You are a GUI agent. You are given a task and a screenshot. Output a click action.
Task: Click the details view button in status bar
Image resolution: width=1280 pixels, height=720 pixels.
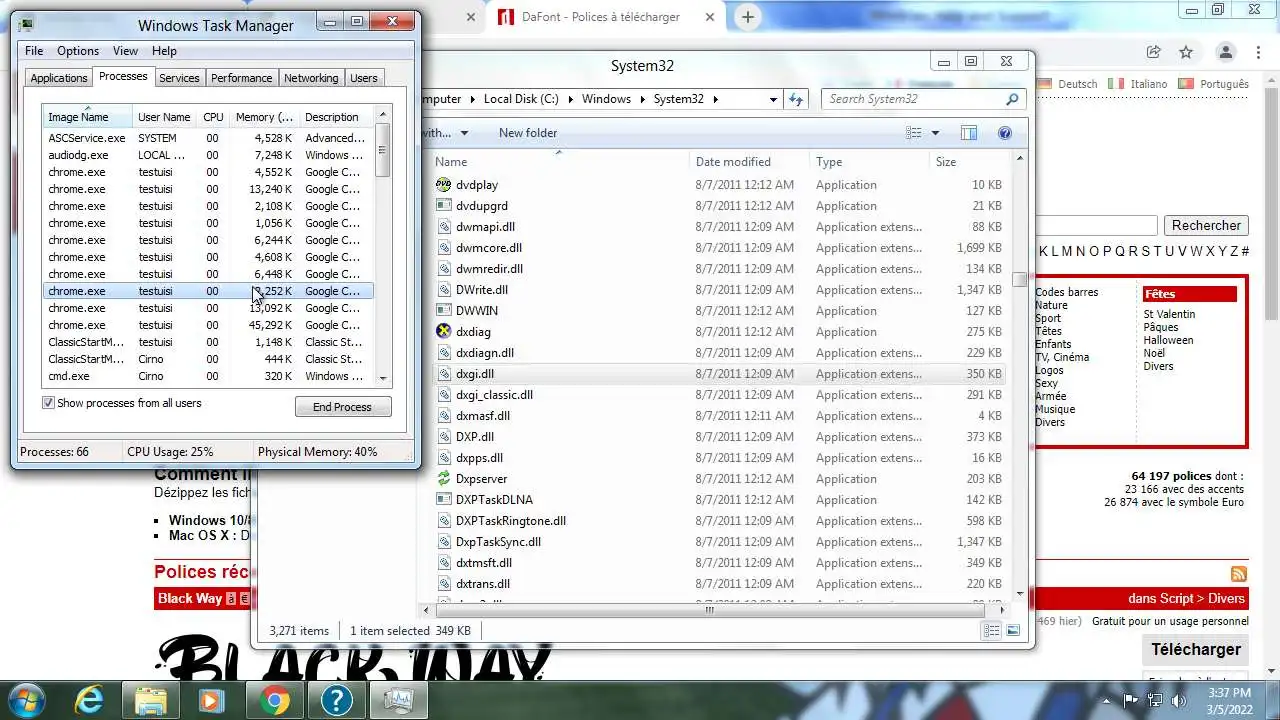click(x=991, y=631)
